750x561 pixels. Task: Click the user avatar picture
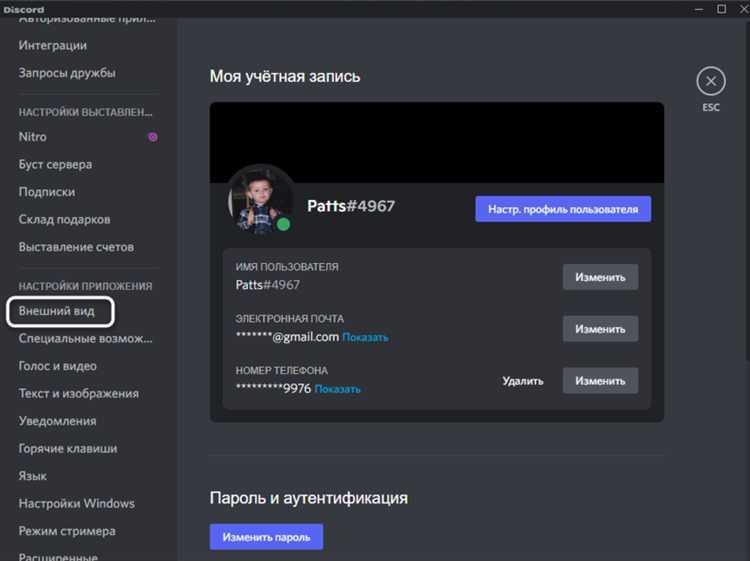tap(261, 199)
